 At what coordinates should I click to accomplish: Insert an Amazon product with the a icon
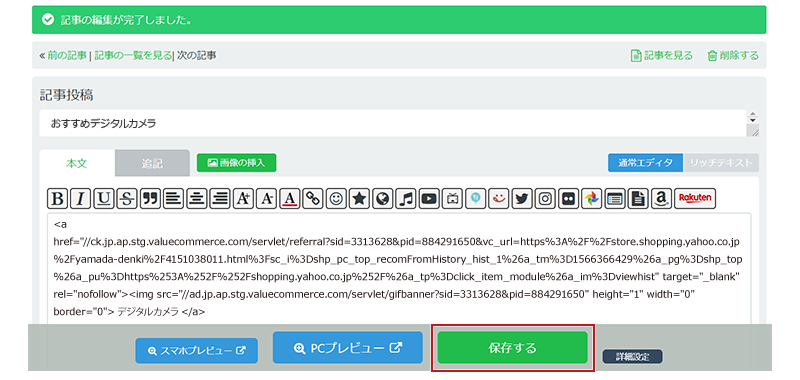pos(661,199)
